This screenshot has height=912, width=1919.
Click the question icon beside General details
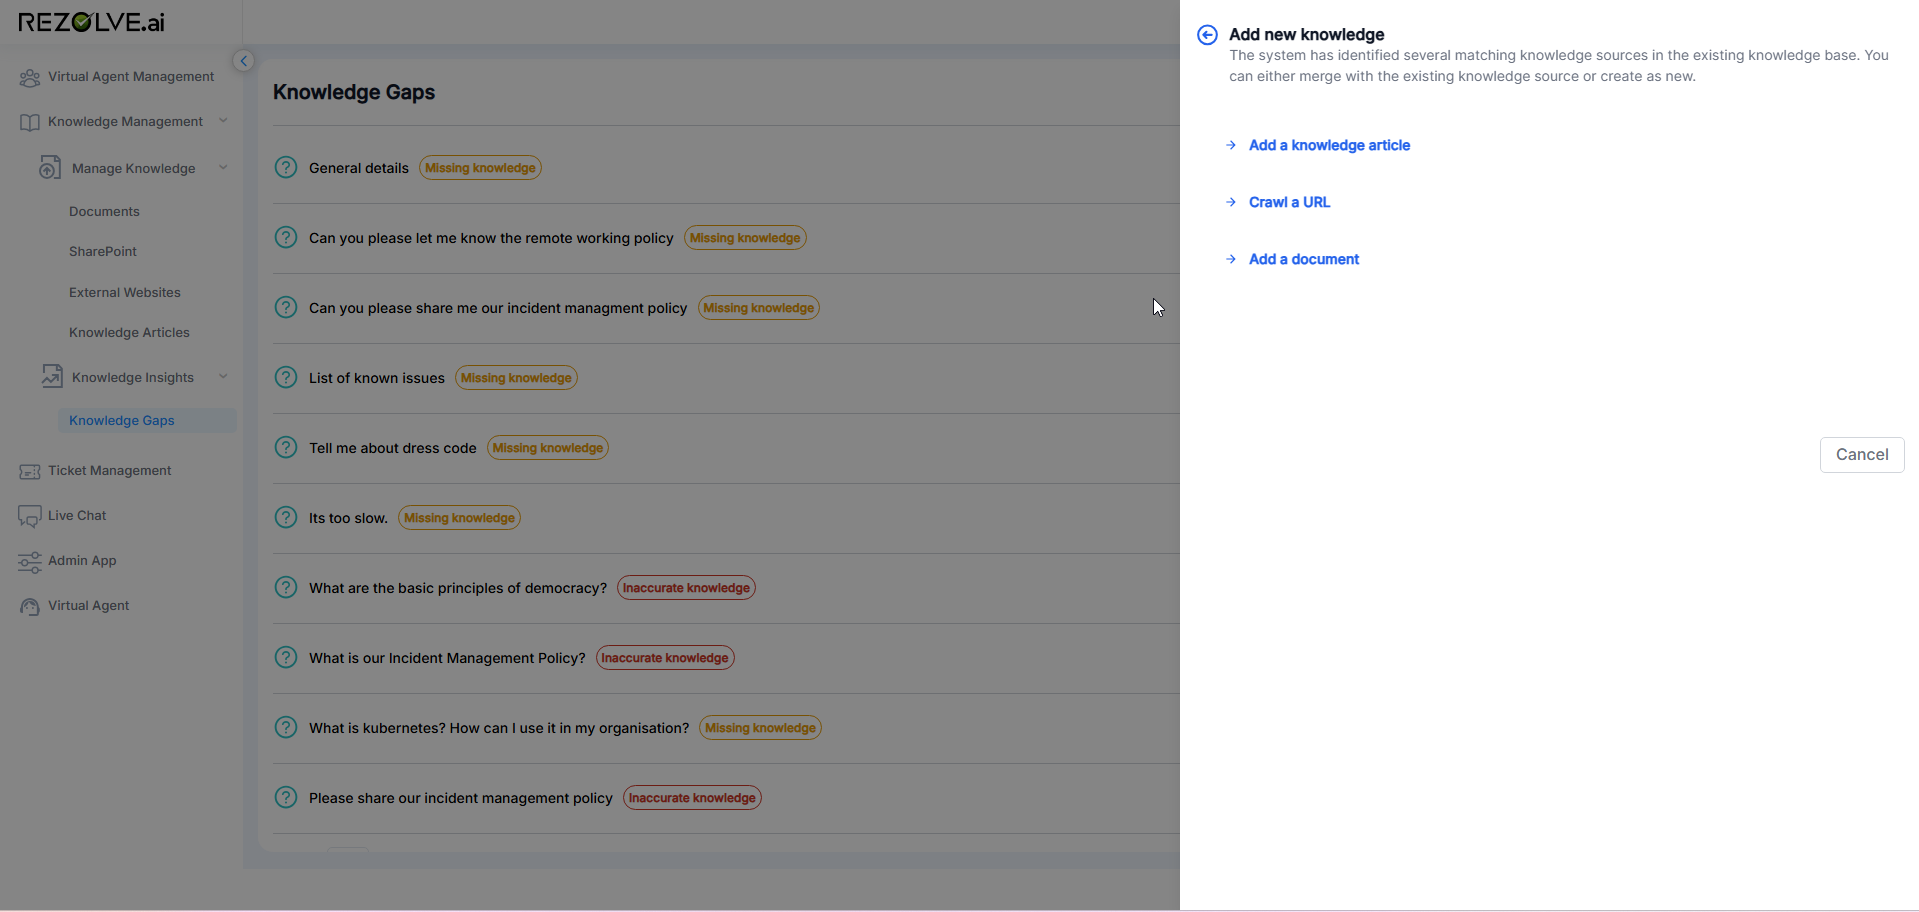click(286, 167)
